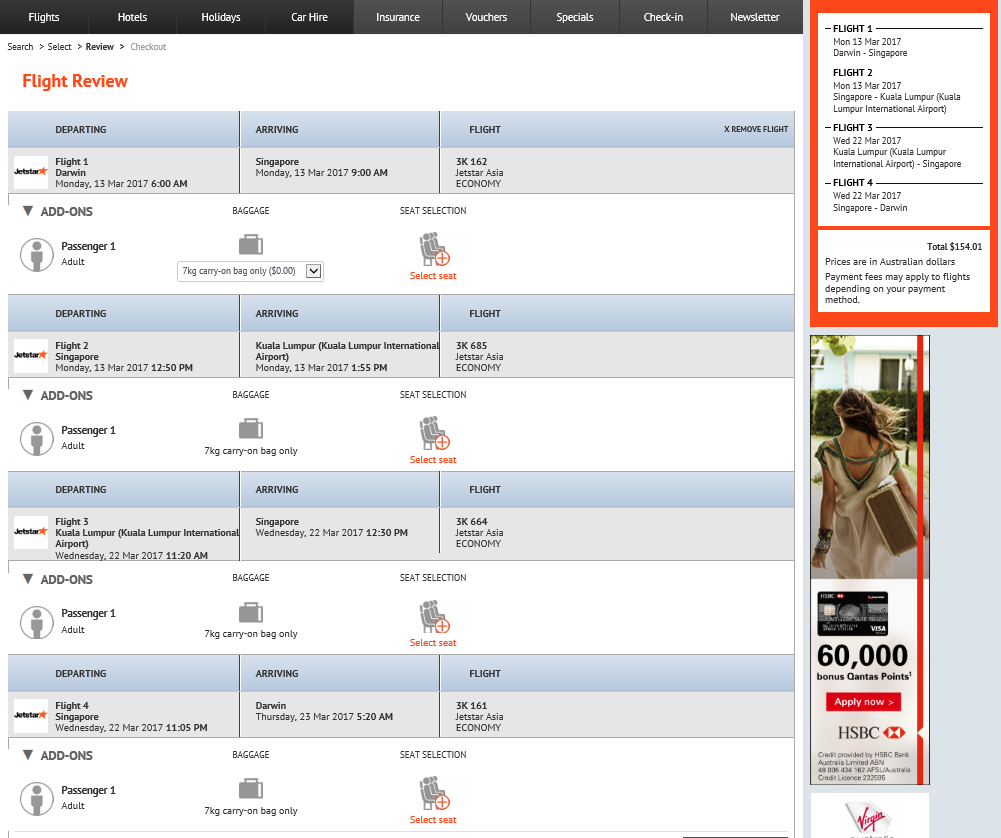Click Flight 1 Passenger 1 avatar icon
1001x838 pixels.
coord(37,255)
